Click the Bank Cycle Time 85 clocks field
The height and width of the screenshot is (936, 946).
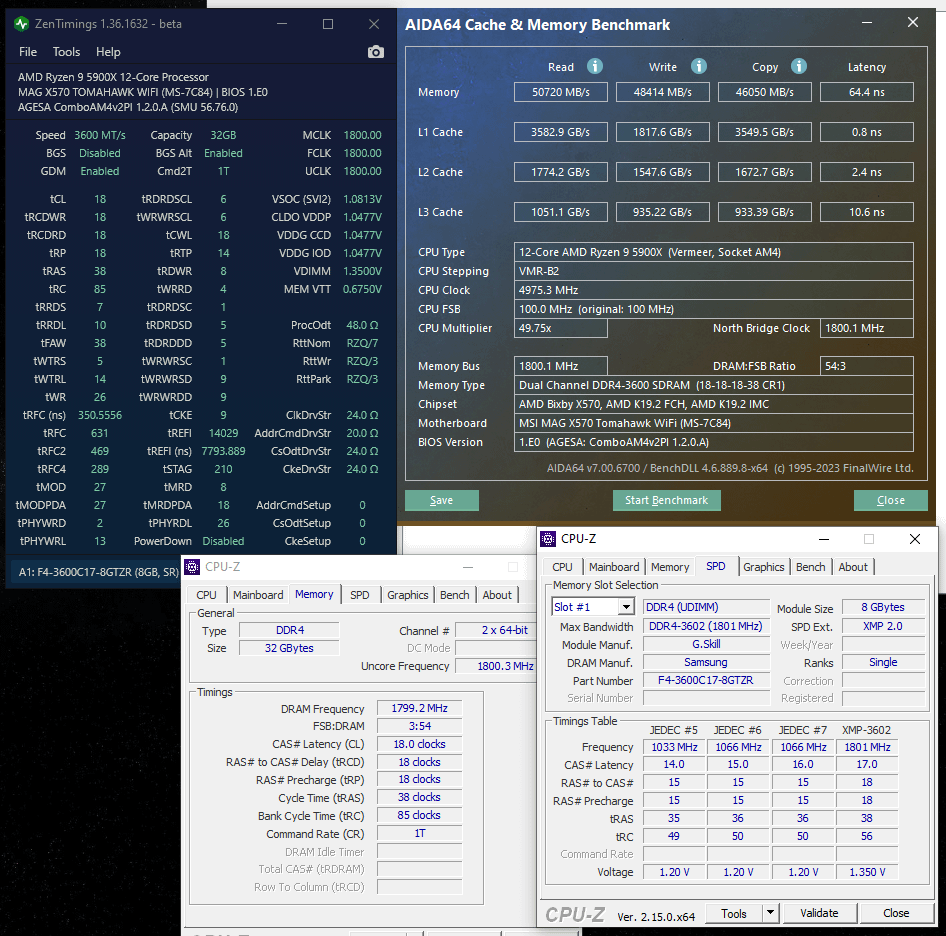tap(419, 815)
